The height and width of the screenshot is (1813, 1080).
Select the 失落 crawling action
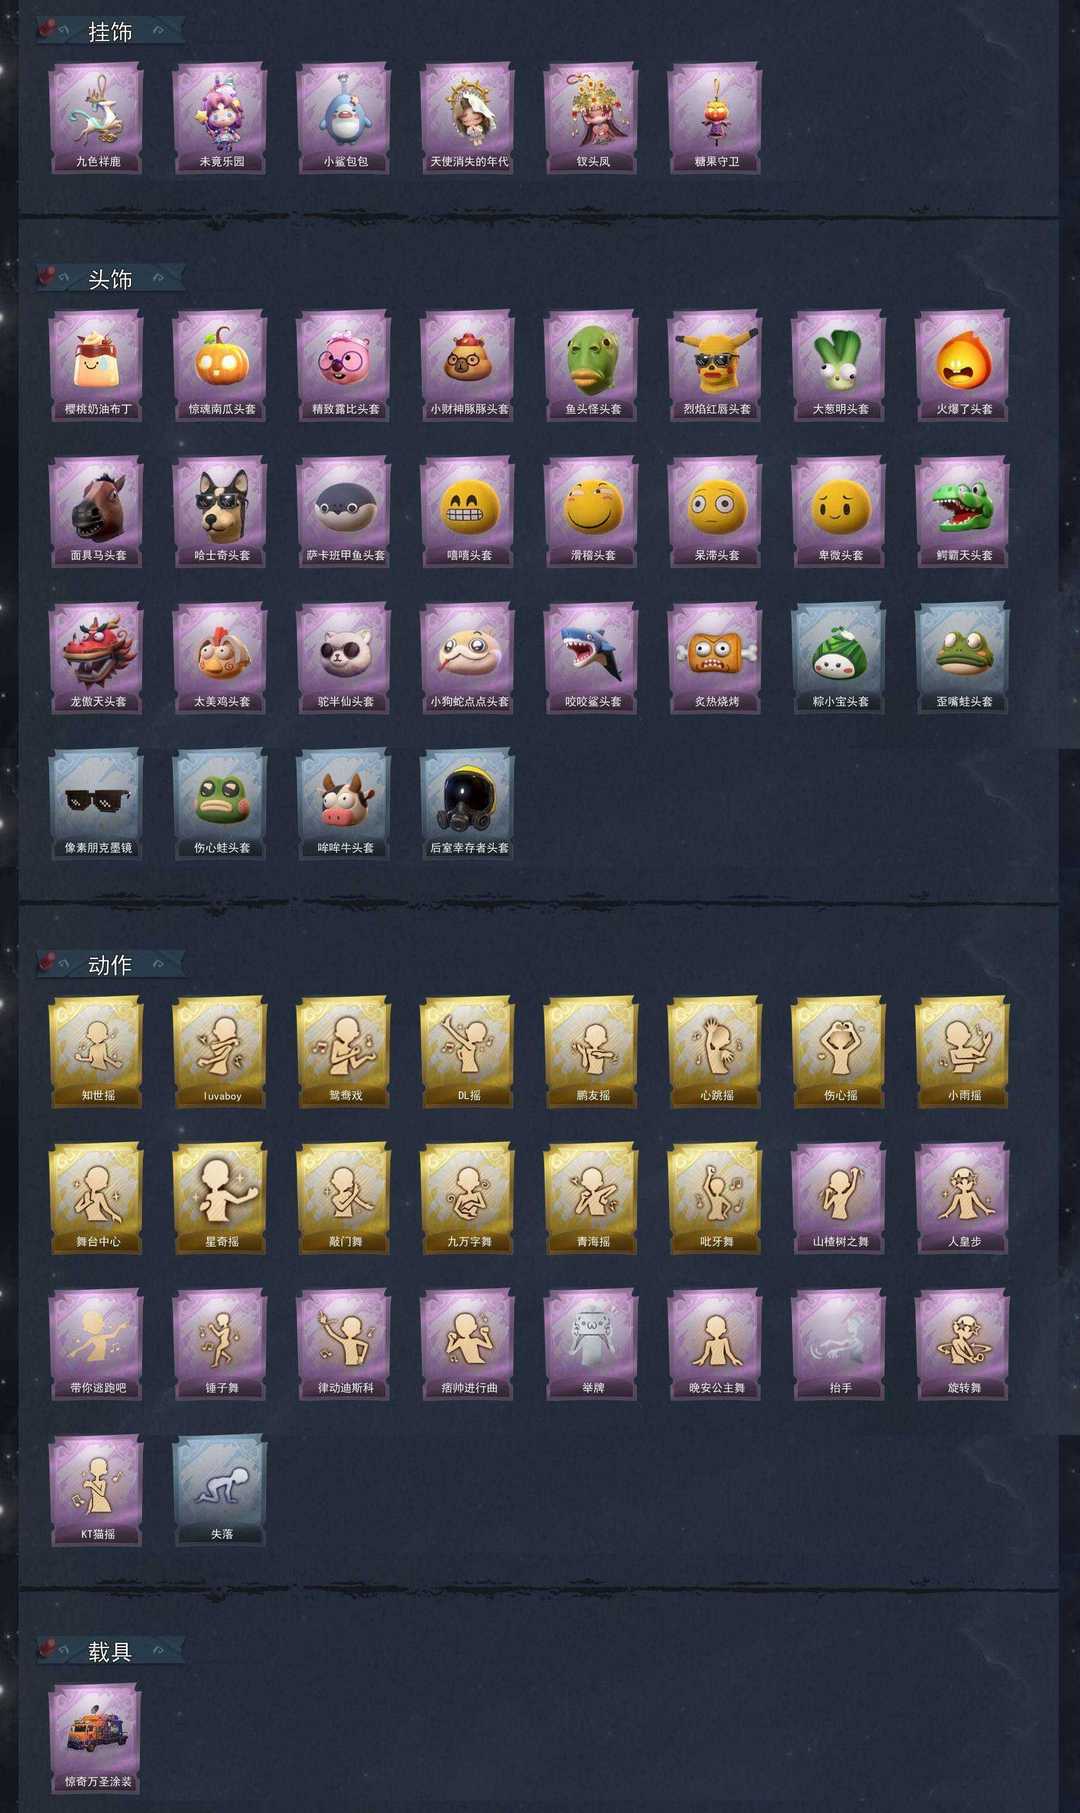tap(220, 1490)
